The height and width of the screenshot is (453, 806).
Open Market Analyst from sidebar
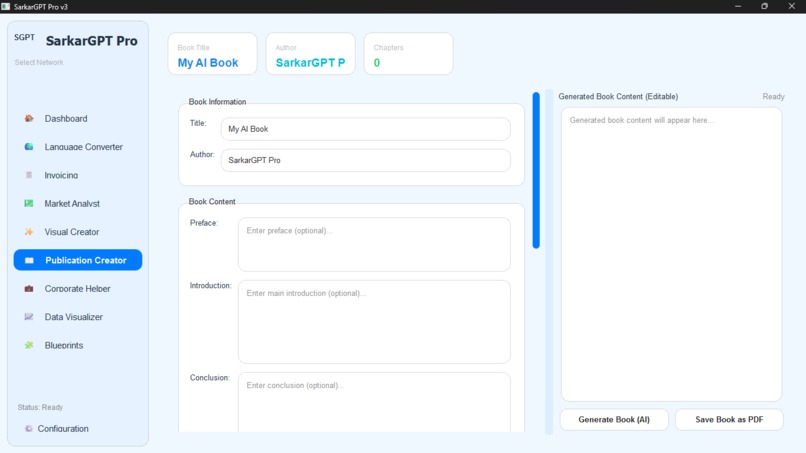[78, 204]
